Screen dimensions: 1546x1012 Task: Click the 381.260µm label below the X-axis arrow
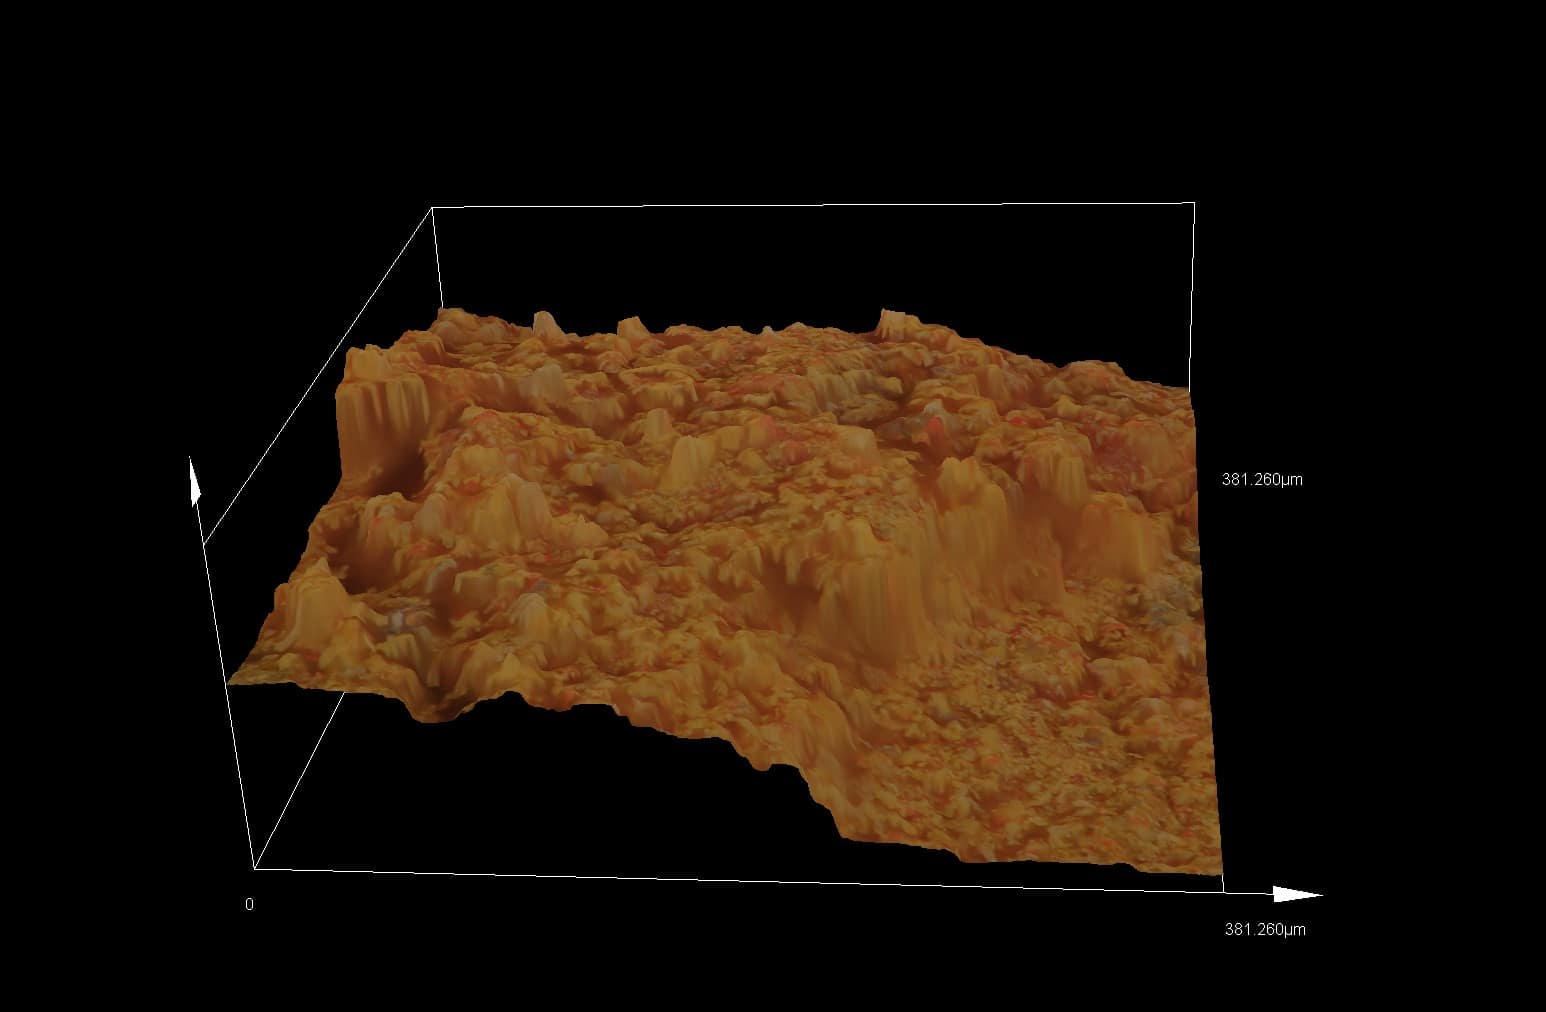tap(1265, 930)
